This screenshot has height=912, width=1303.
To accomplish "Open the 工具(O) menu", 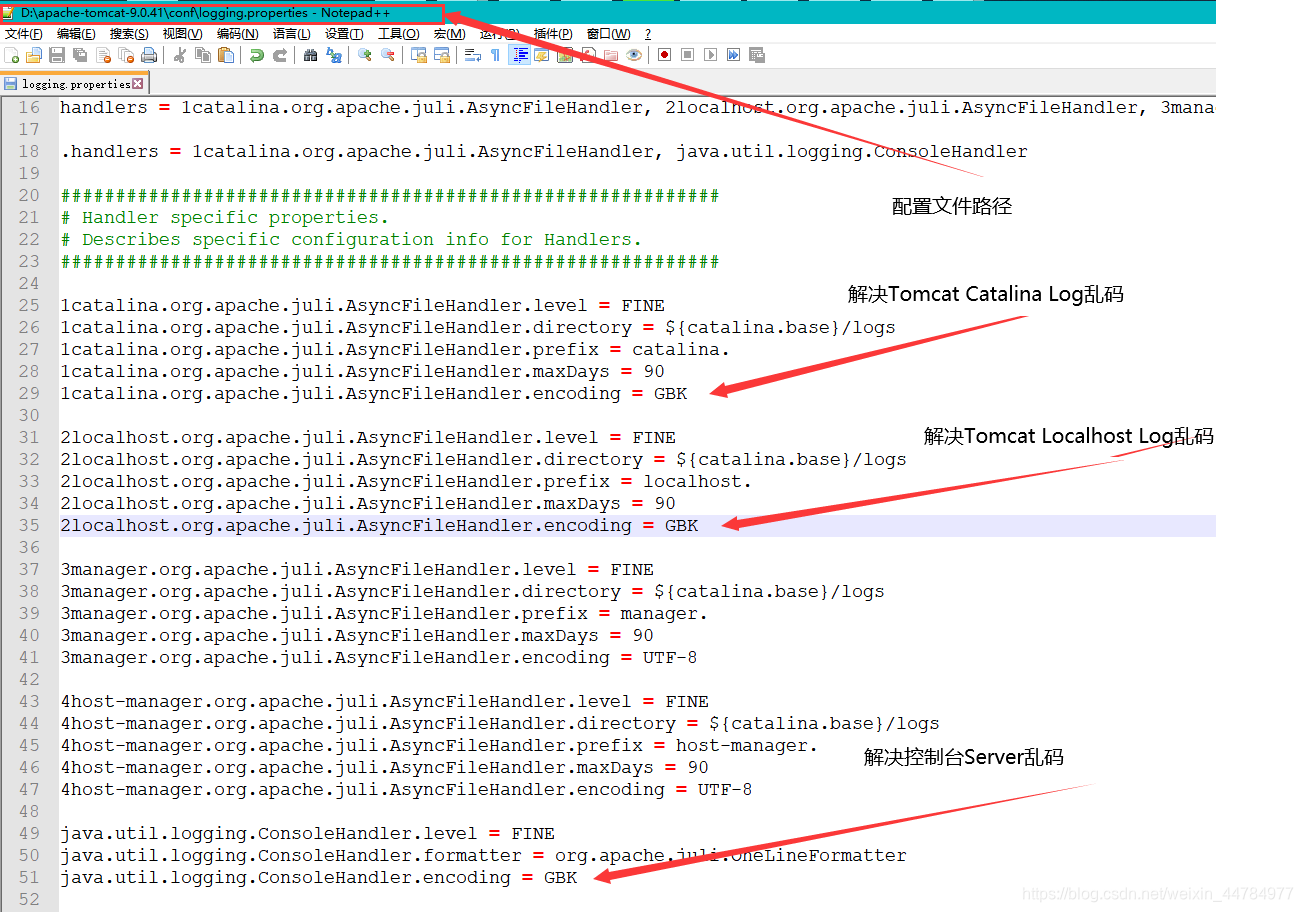I will pos(398,34).
